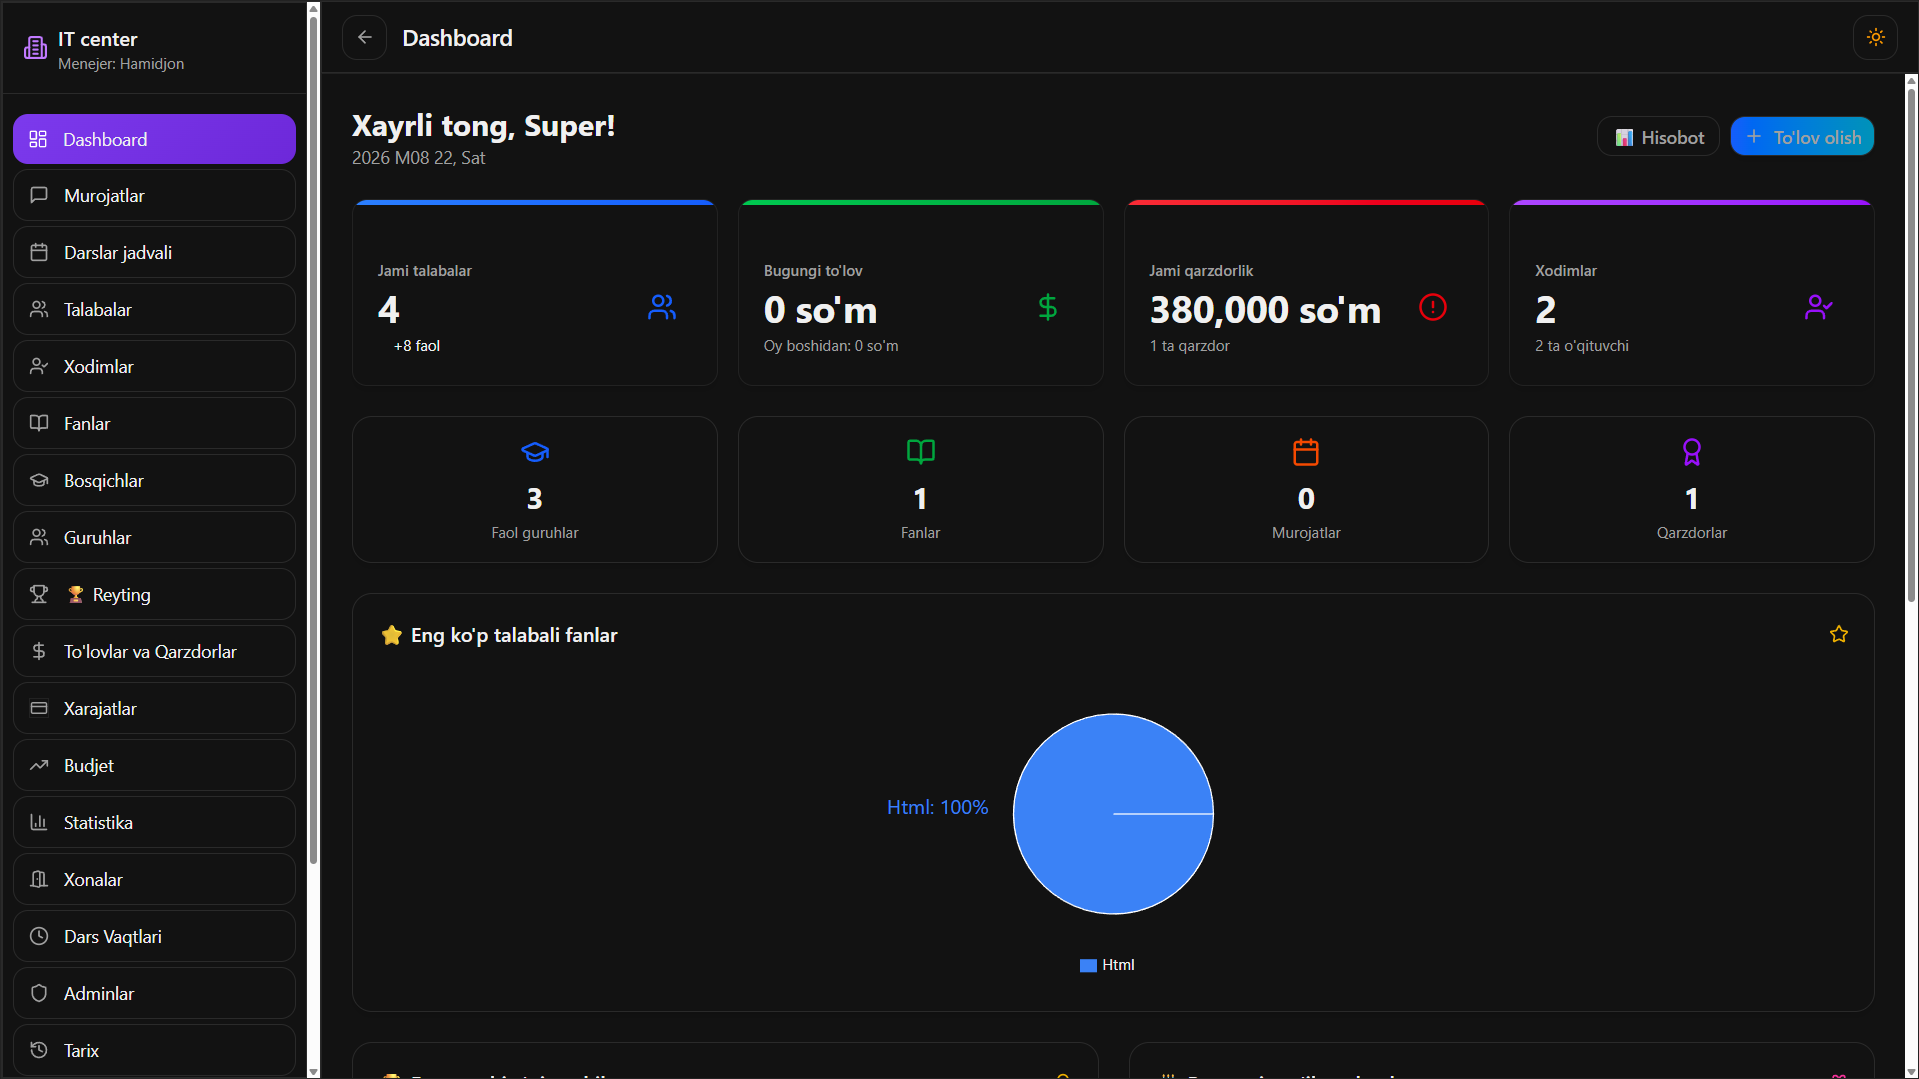Toggle the light/dark theme sun icon

click(x=1875, y=38)
